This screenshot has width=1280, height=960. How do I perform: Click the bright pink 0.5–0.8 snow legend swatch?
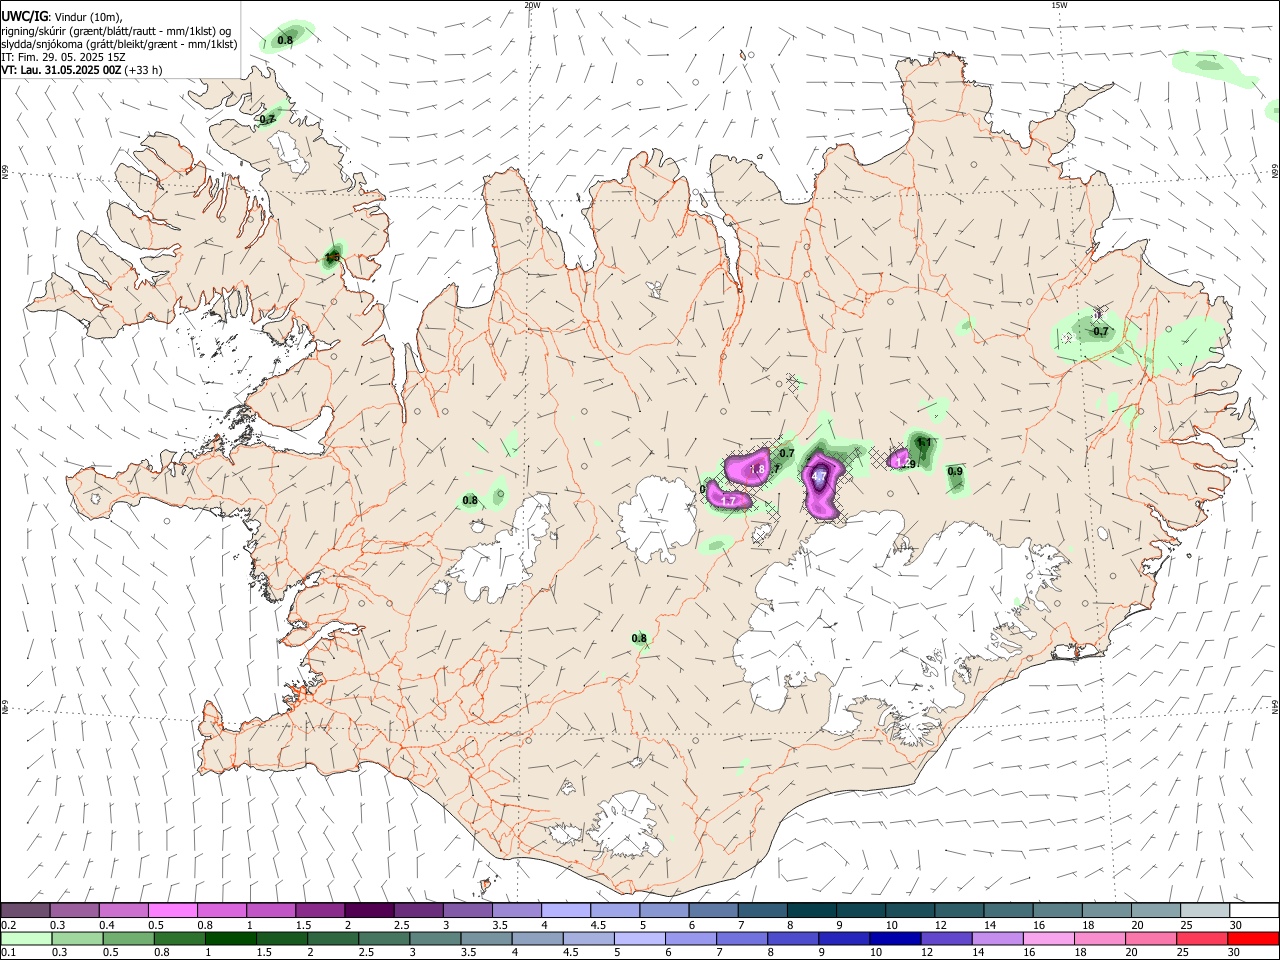point(173,910)
